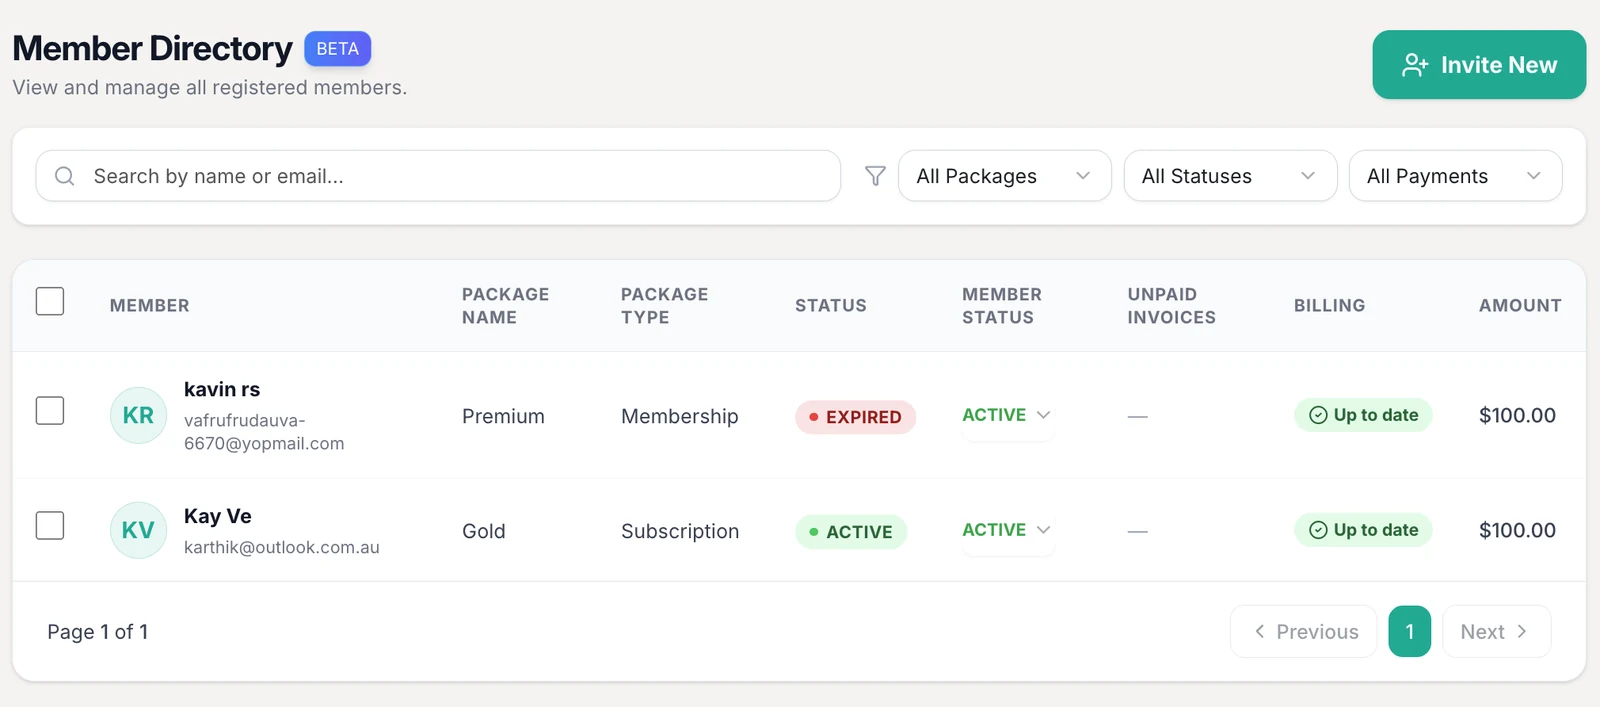Click the search magnifier icon
The height and width of the screenshot is (707, 1600).
pos(65,176)
